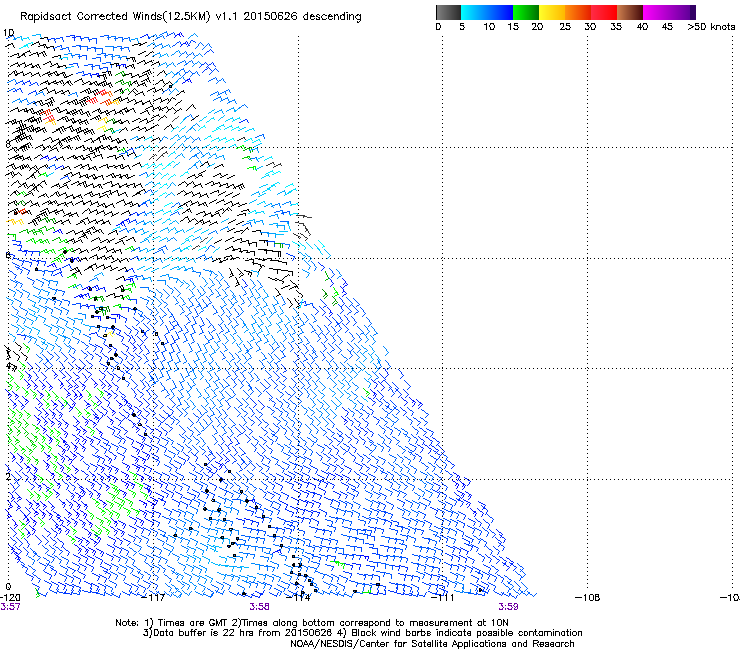Click the '25' label on color scale
The width and height of the screenshot is (740, 650).
(x=565, y=27)
